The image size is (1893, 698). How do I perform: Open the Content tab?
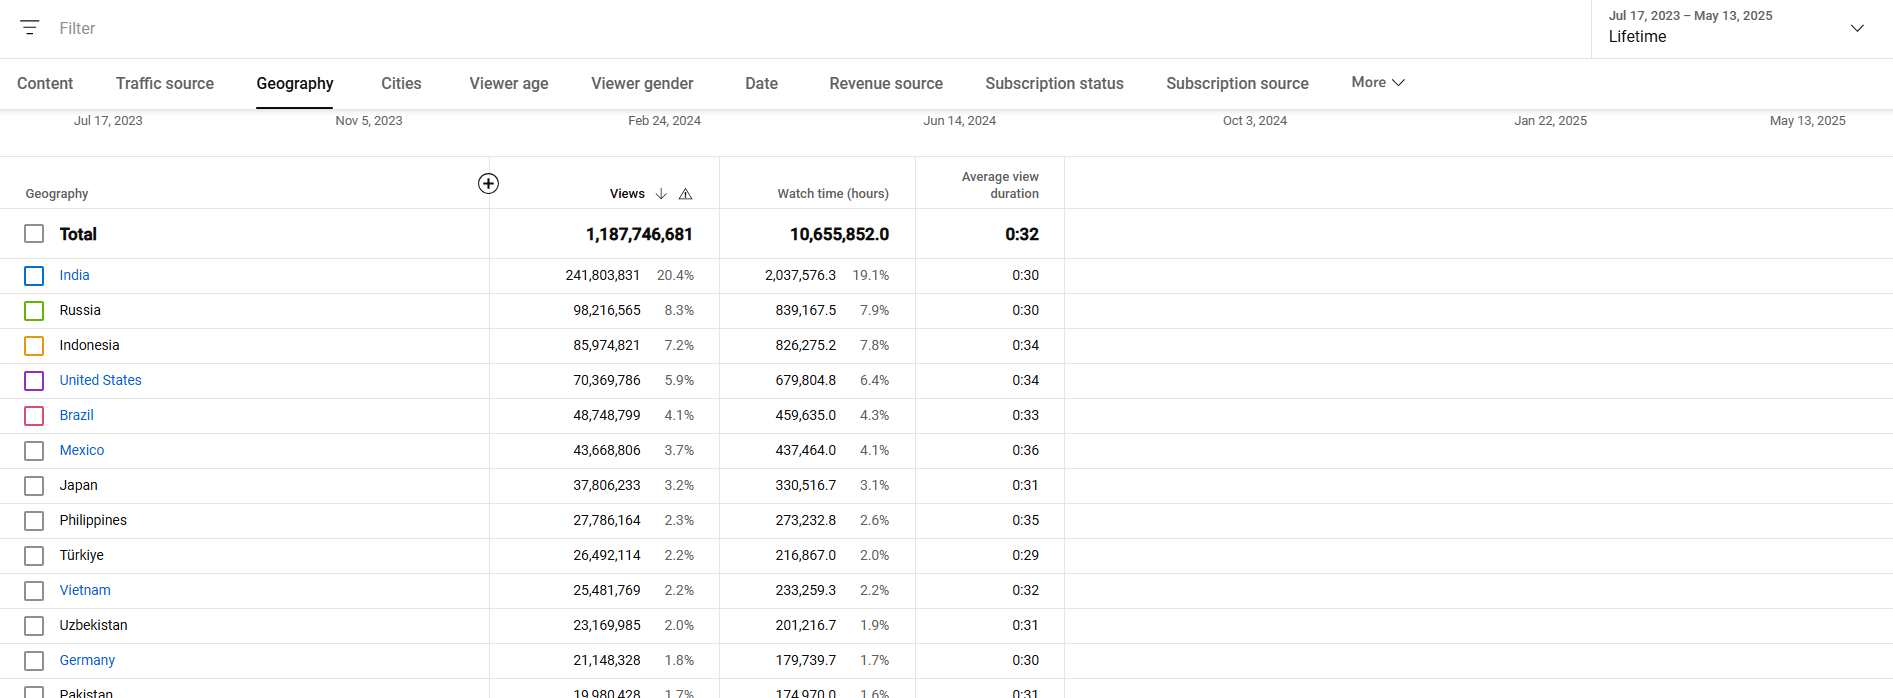click(45, 84)
